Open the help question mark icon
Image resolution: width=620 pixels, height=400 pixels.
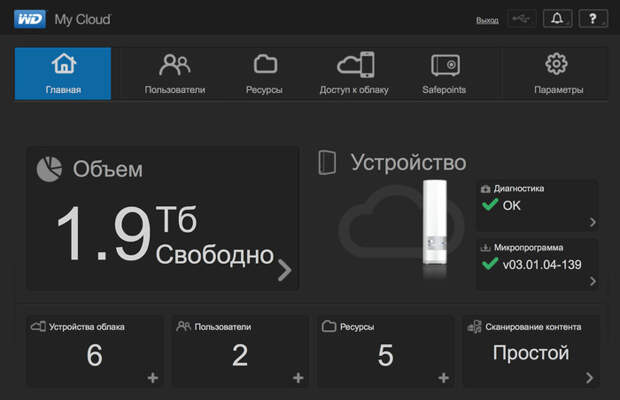[x=593, y=19]
